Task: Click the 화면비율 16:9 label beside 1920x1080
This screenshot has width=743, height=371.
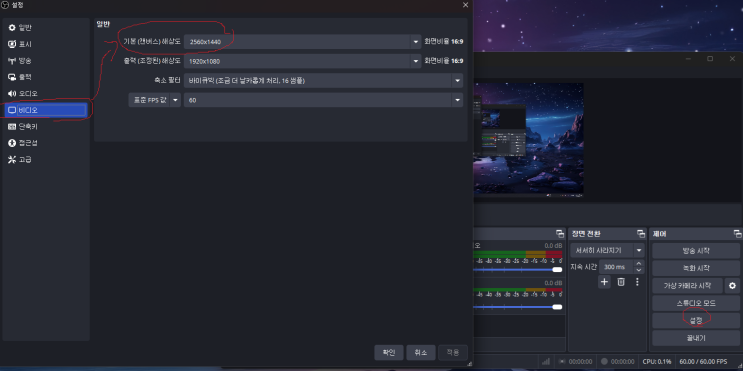Action: tap(444, 61)
